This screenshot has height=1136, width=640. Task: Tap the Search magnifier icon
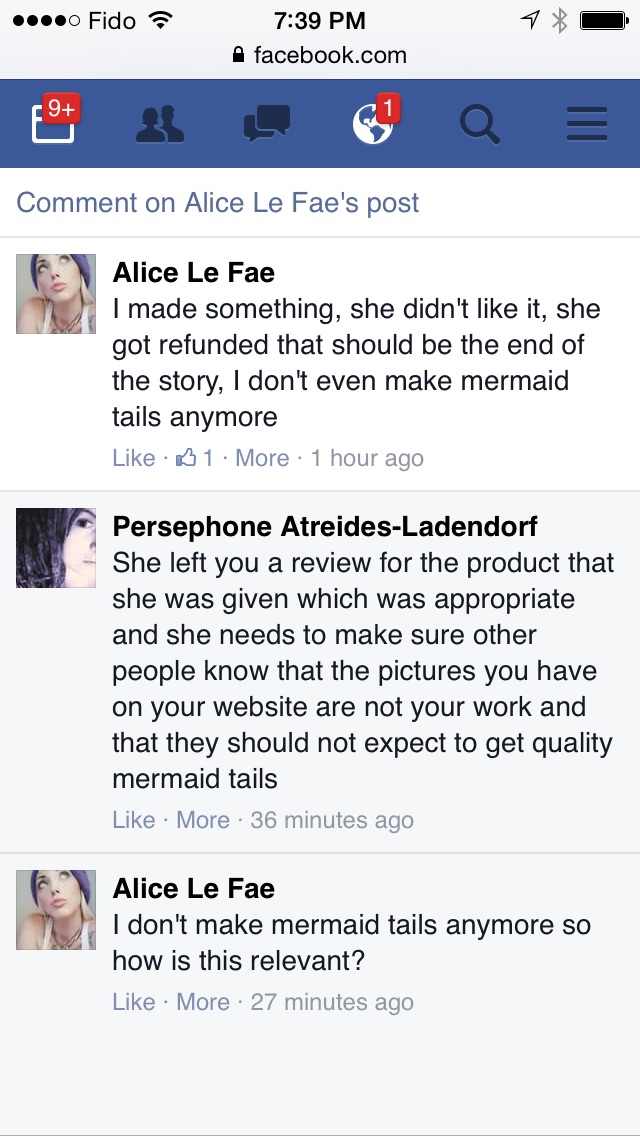tap(480, 125)
